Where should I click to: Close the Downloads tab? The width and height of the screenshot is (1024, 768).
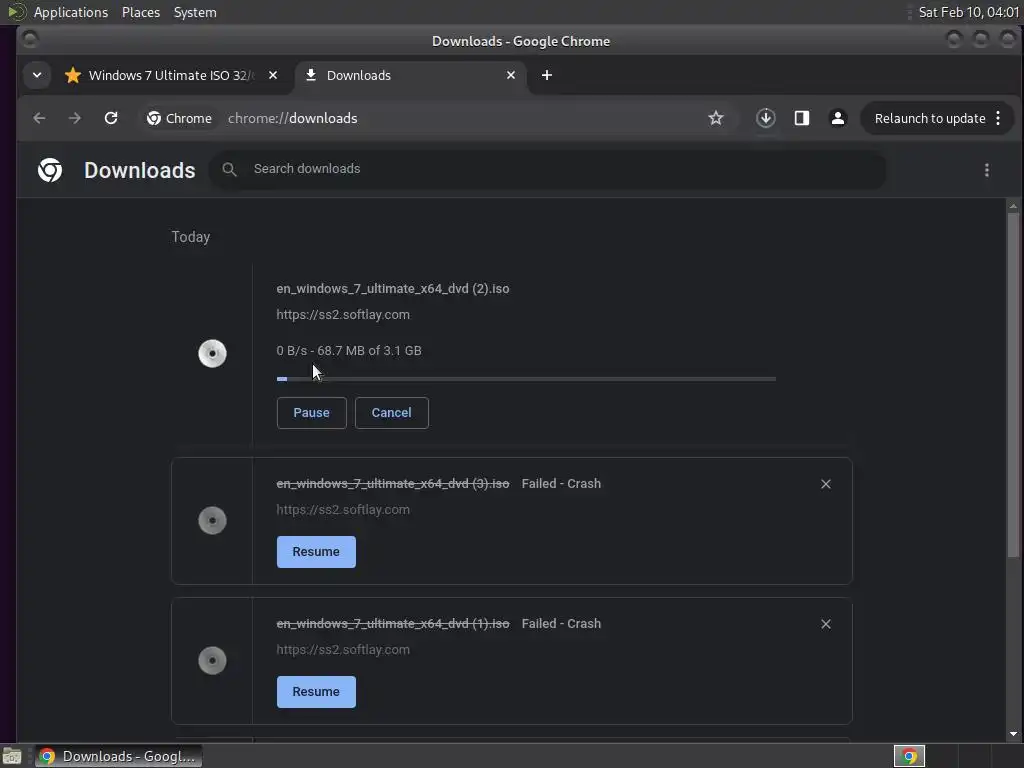[x=511, y=75]
